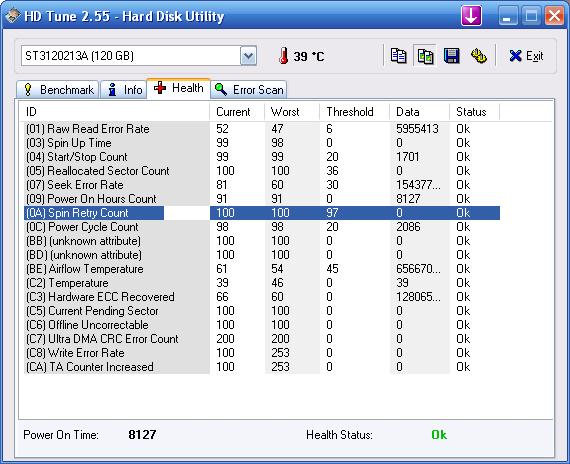
Task: Select the (C6) Offline Uncorrectable row
Action: [262, 325]
